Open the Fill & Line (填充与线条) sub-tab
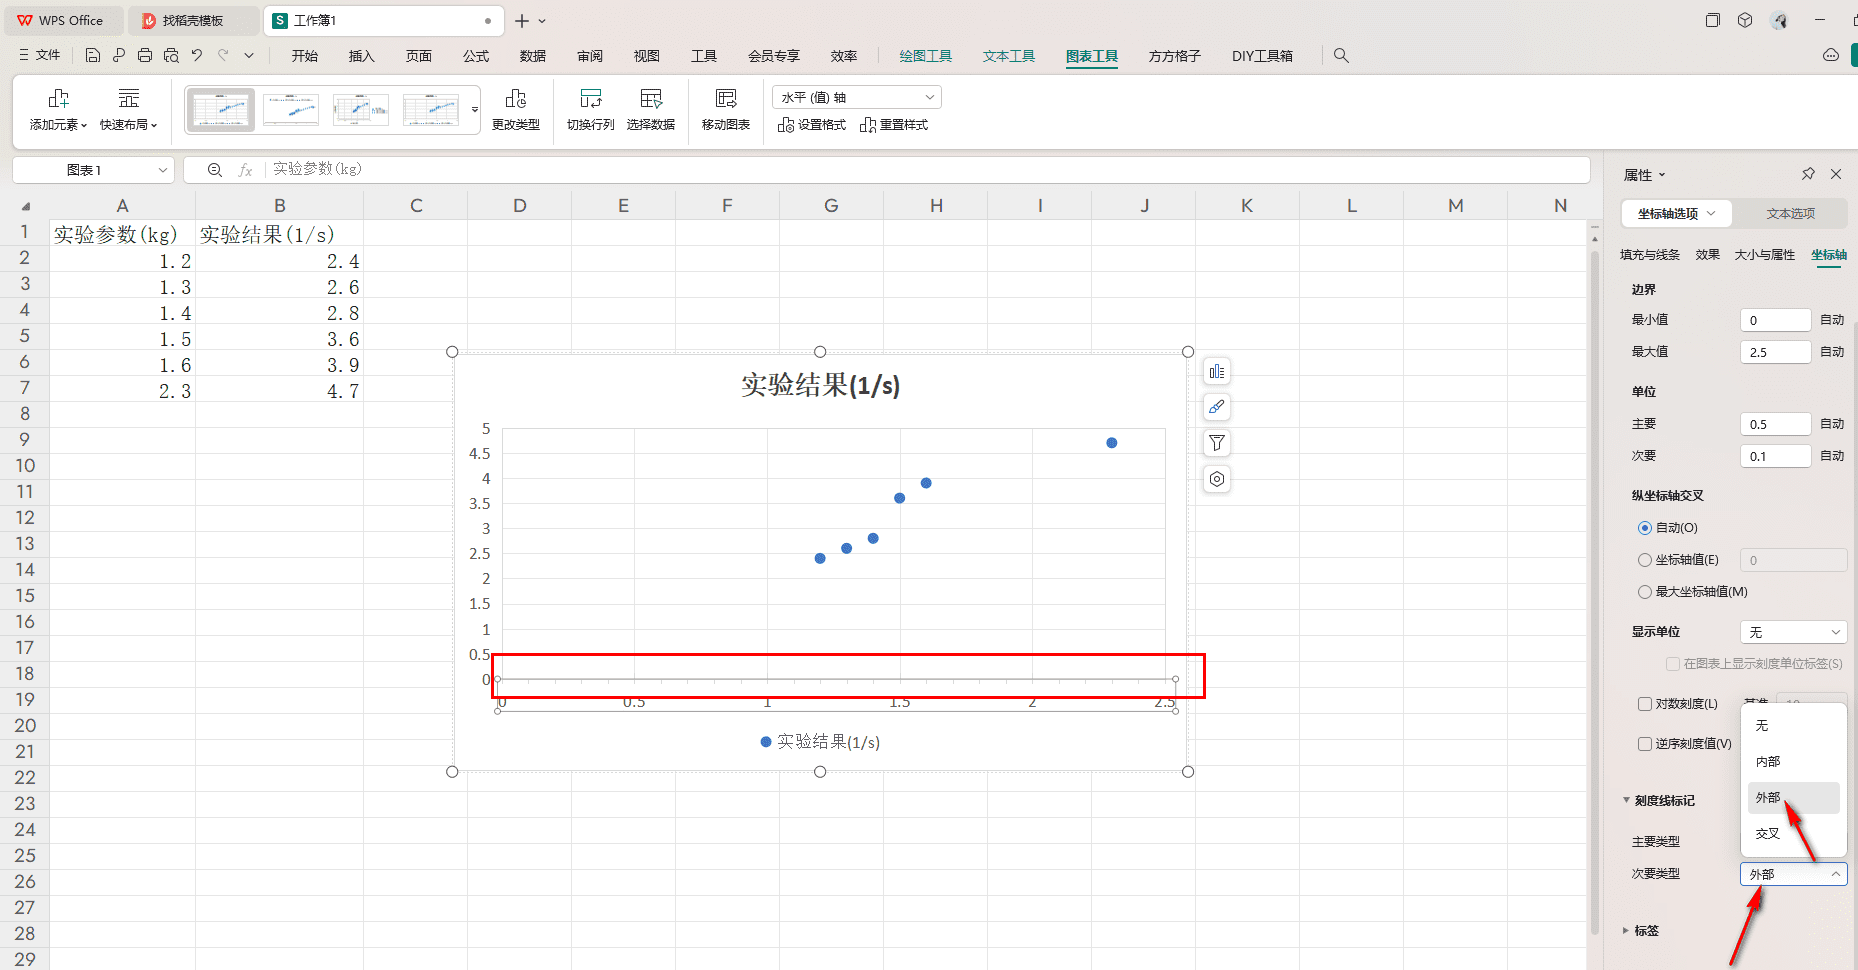This screenshot has height=970, width=1858. point(1650,255)
